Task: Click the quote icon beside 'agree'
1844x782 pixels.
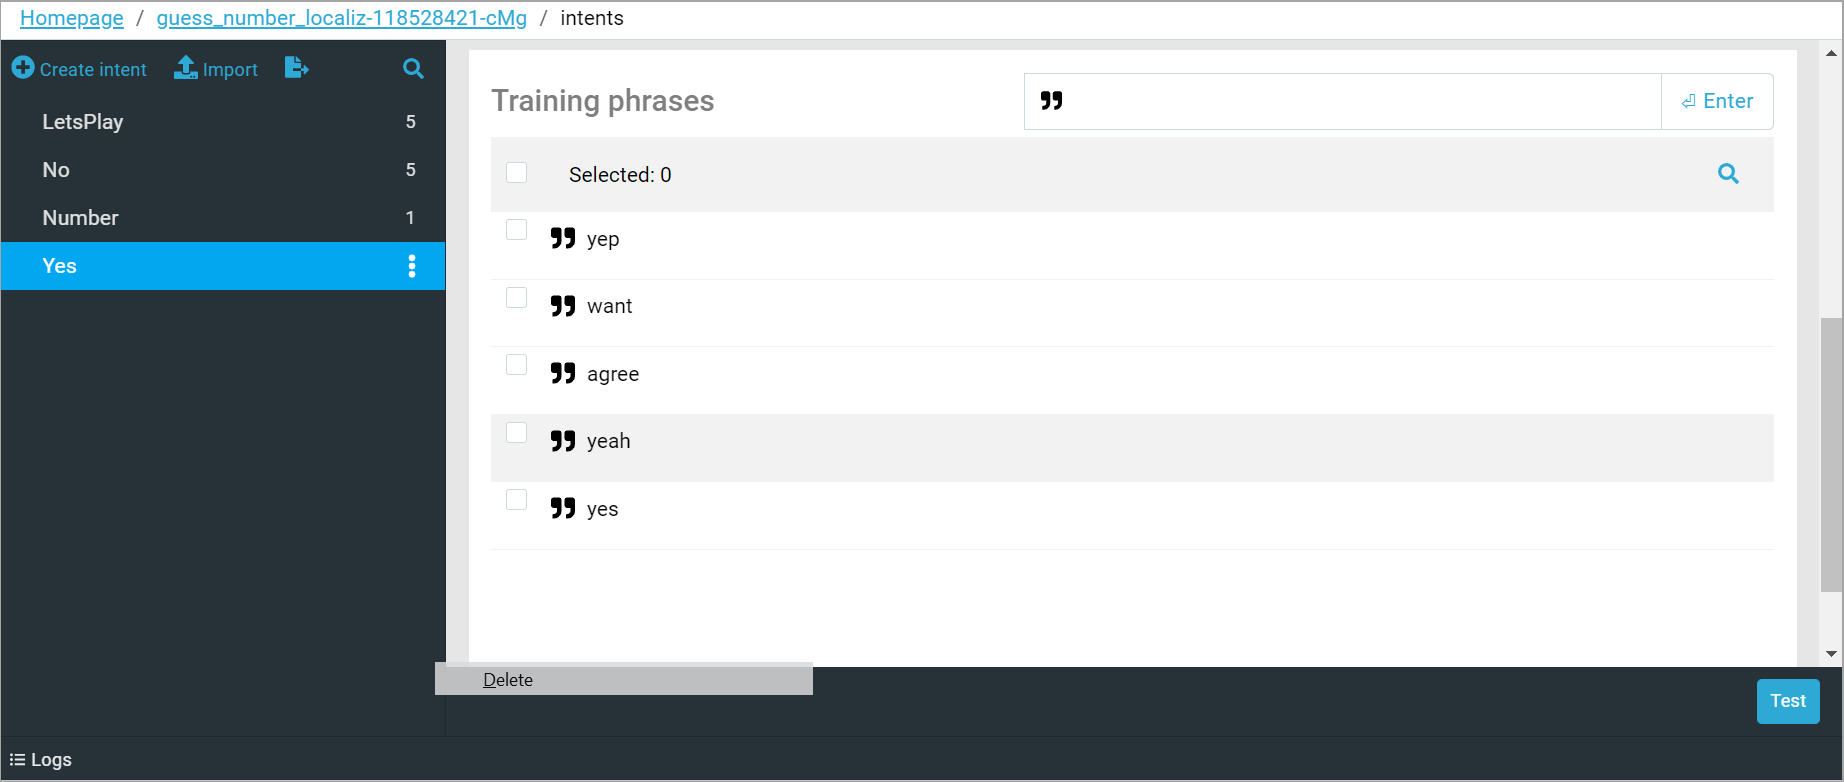Action: (563, 373)
